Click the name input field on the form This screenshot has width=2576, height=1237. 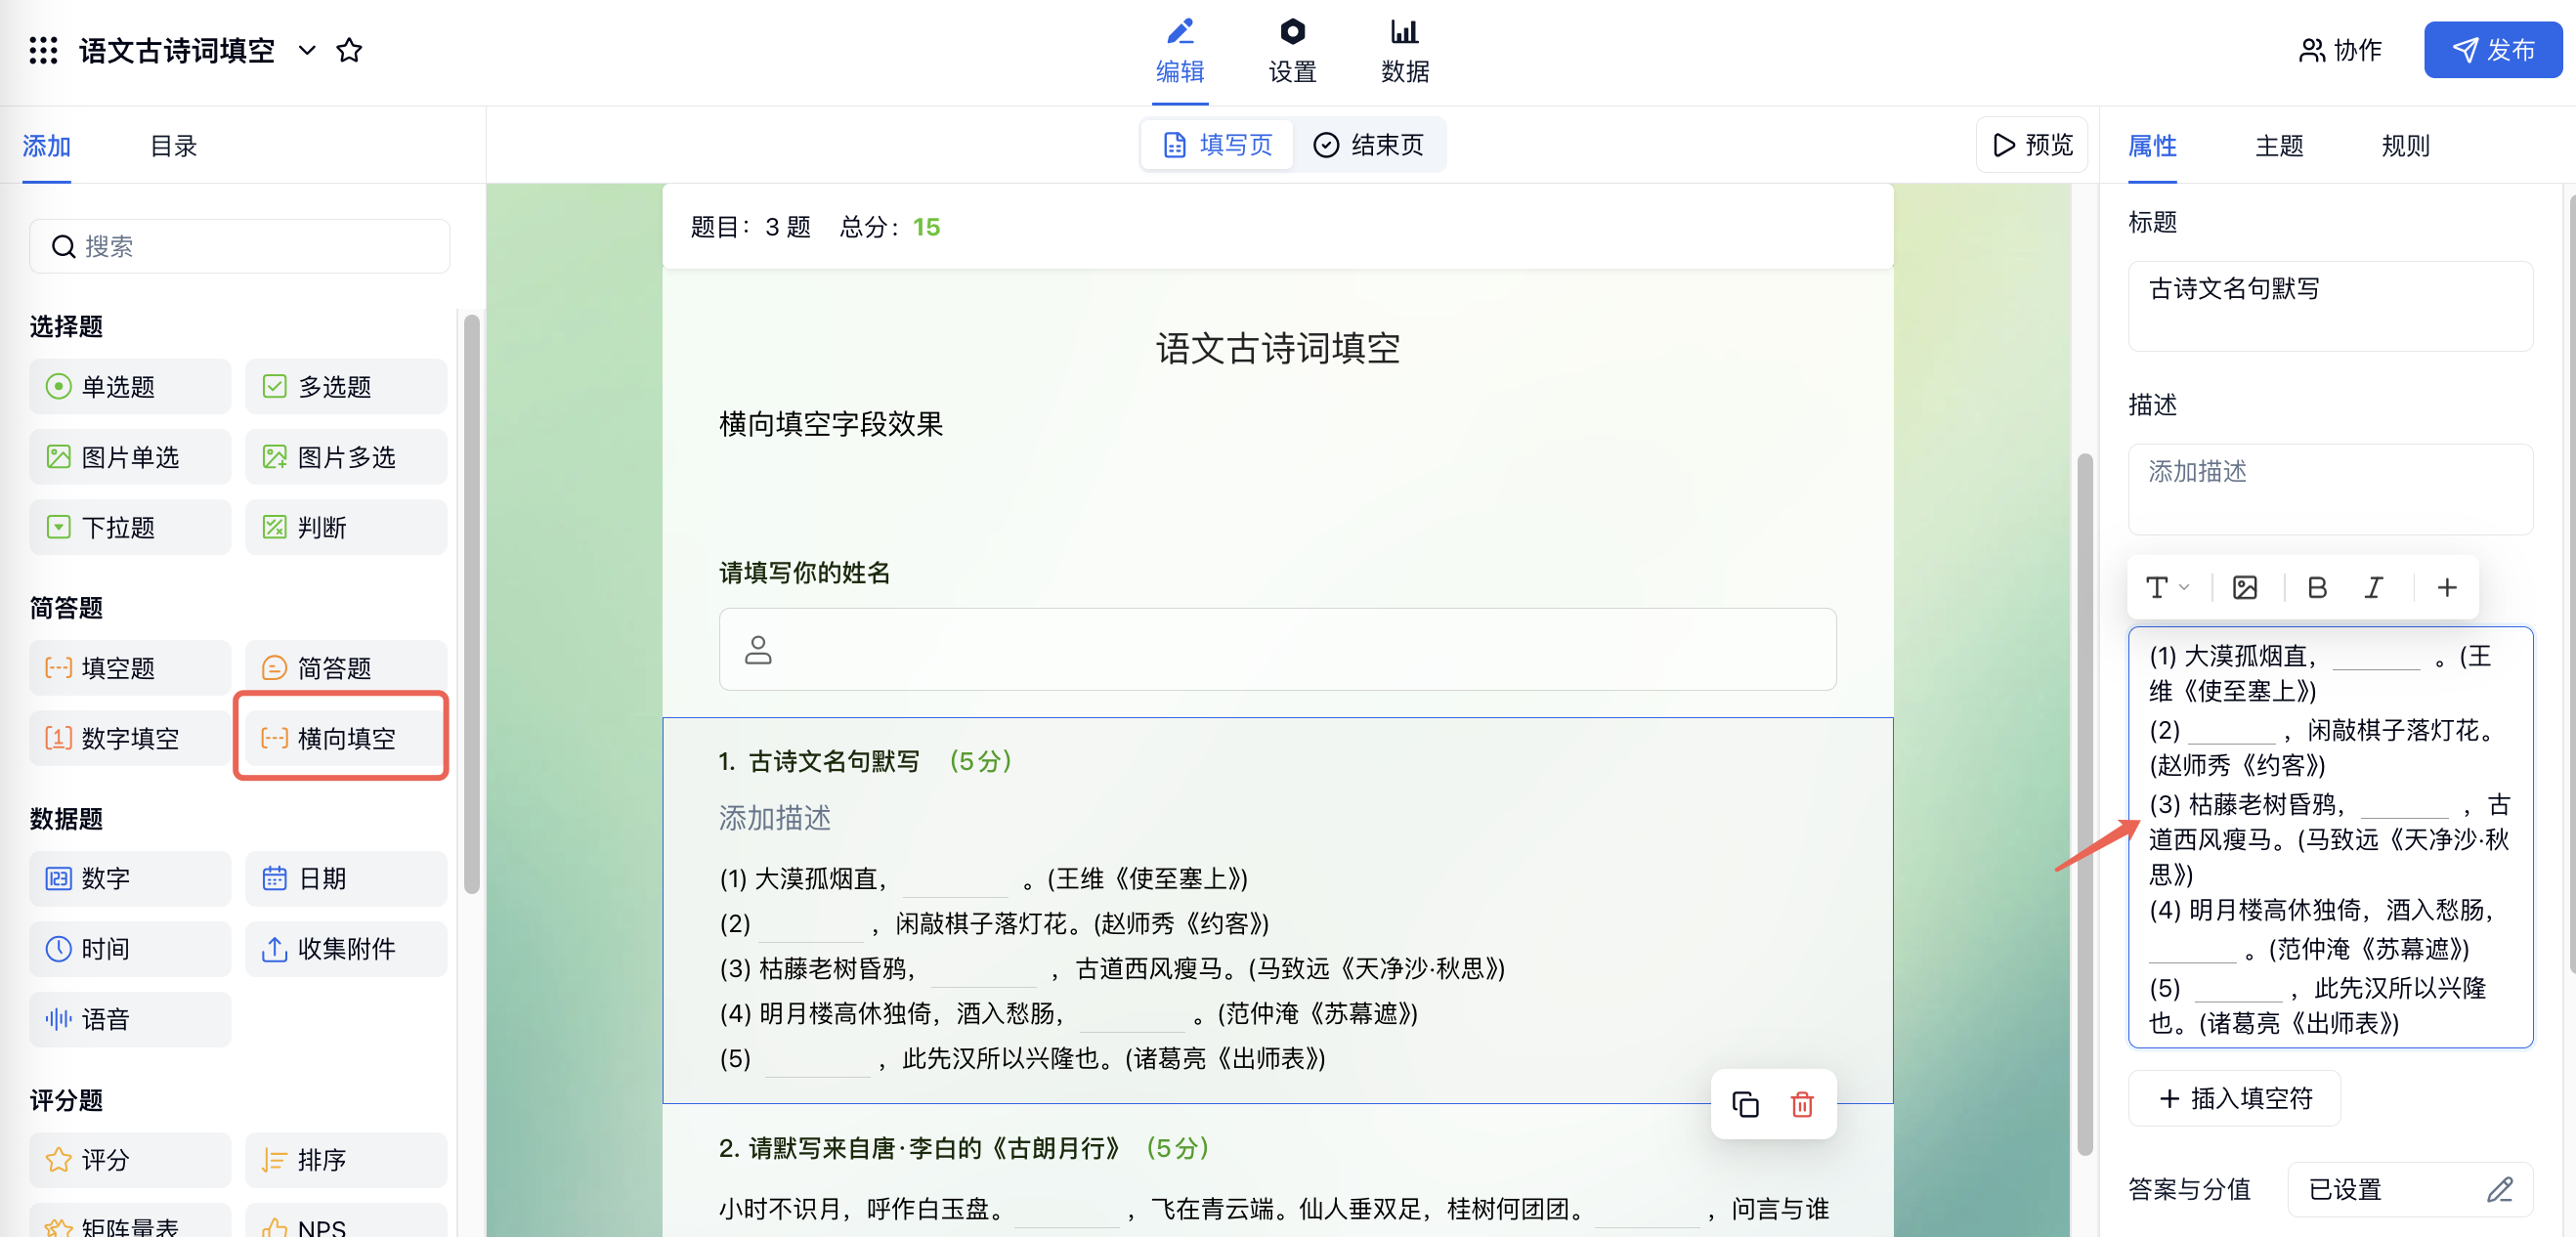point(1277,649)
